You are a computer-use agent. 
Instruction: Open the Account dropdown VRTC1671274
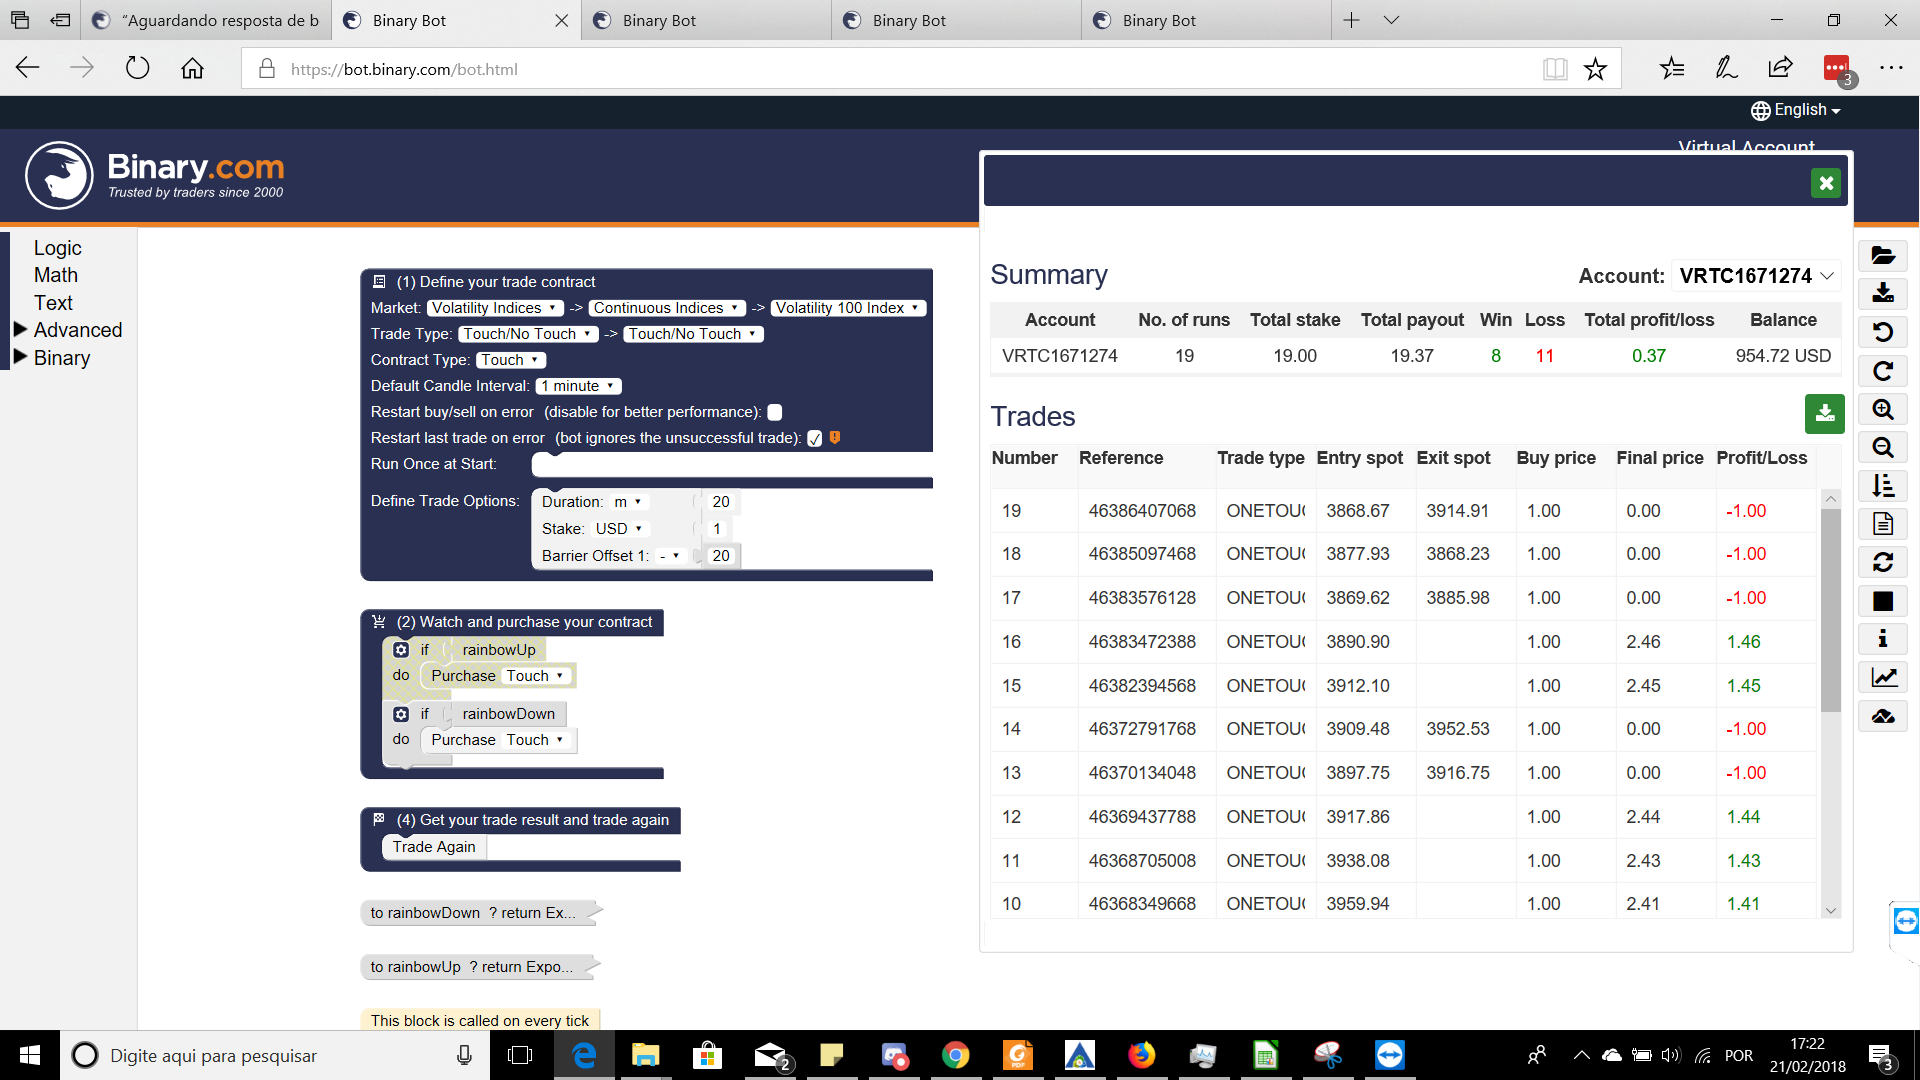click(1756, 276)
